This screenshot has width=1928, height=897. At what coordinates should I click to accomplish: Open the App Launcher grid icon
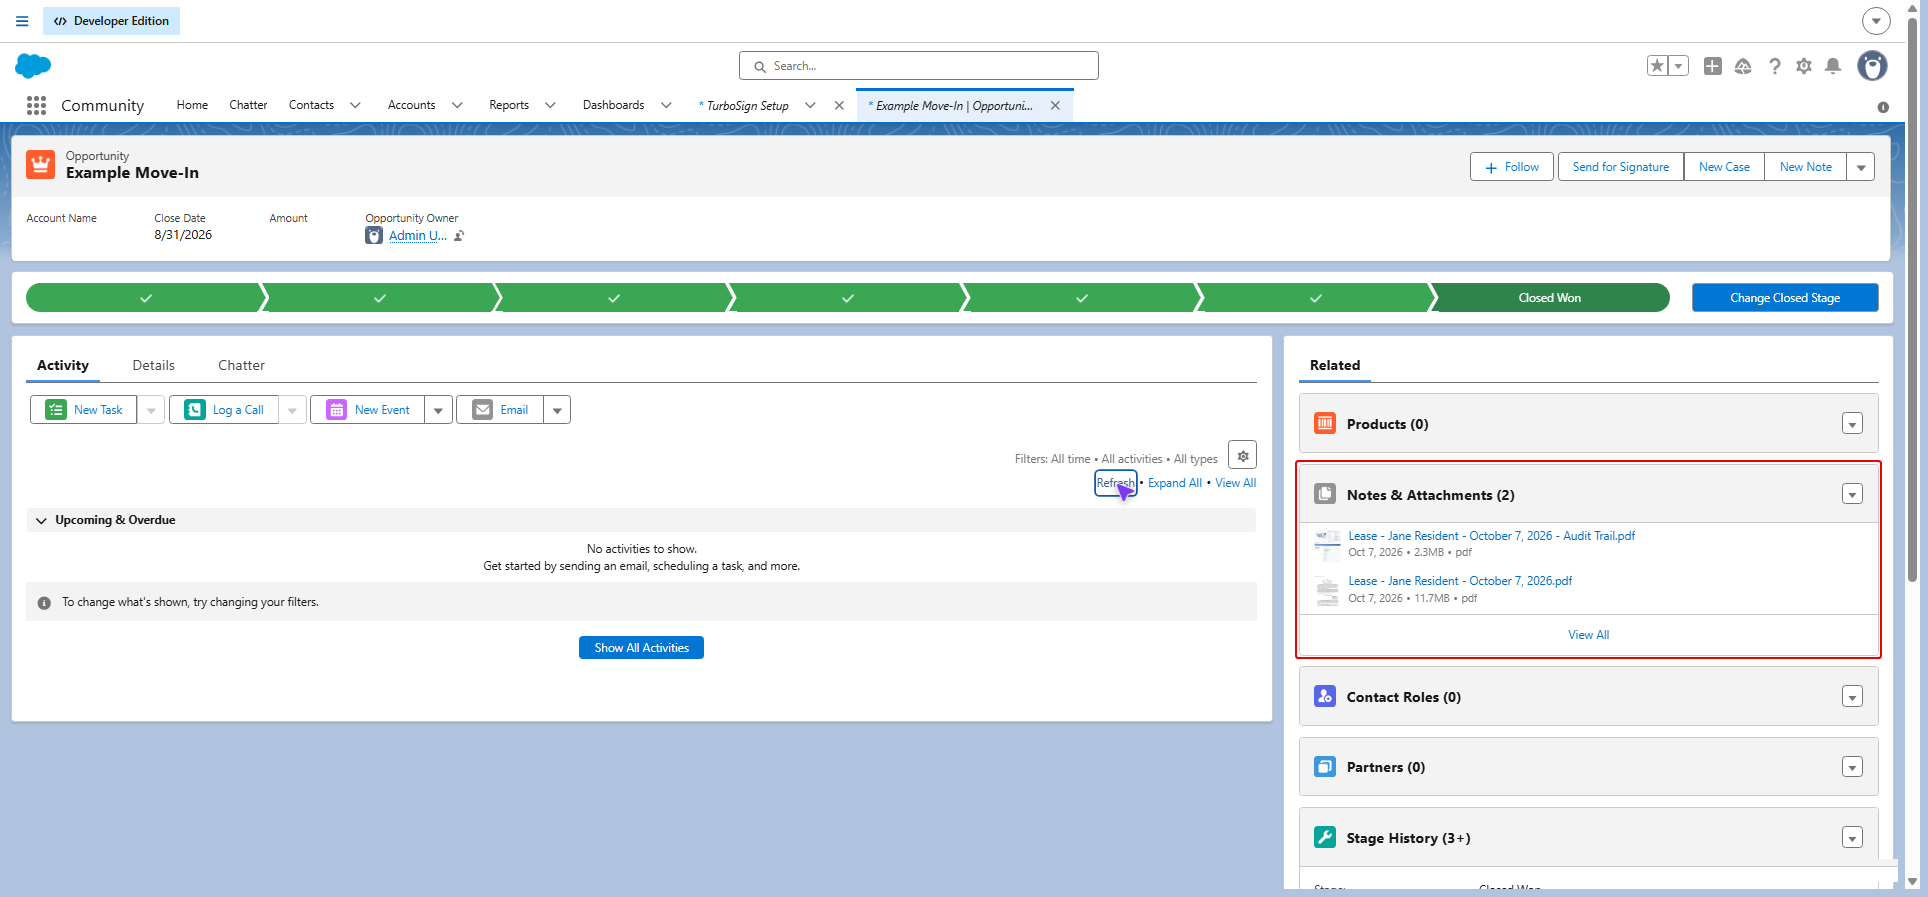click(x=37, y=105)
